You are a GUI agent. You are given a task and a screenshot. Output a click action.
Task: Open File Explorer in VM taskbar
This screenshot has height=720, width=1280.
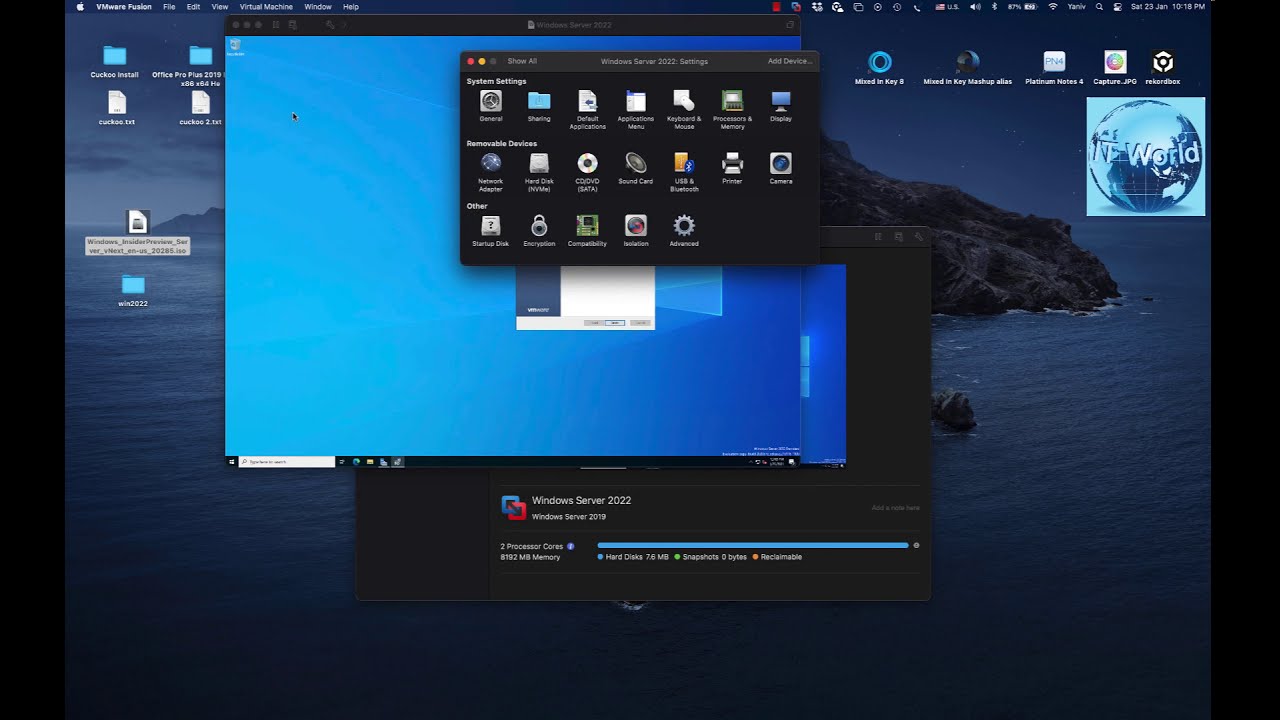[370, 462]
